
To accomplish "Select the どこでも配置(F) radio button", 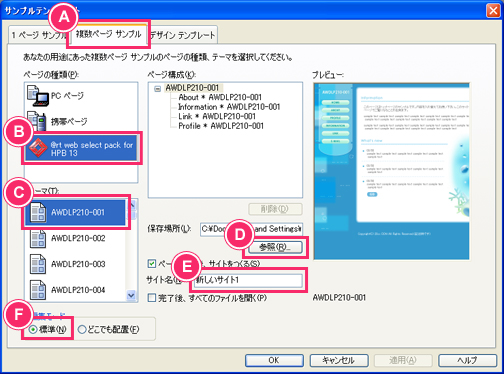I will pyautogui.click(x=82, y=330).
